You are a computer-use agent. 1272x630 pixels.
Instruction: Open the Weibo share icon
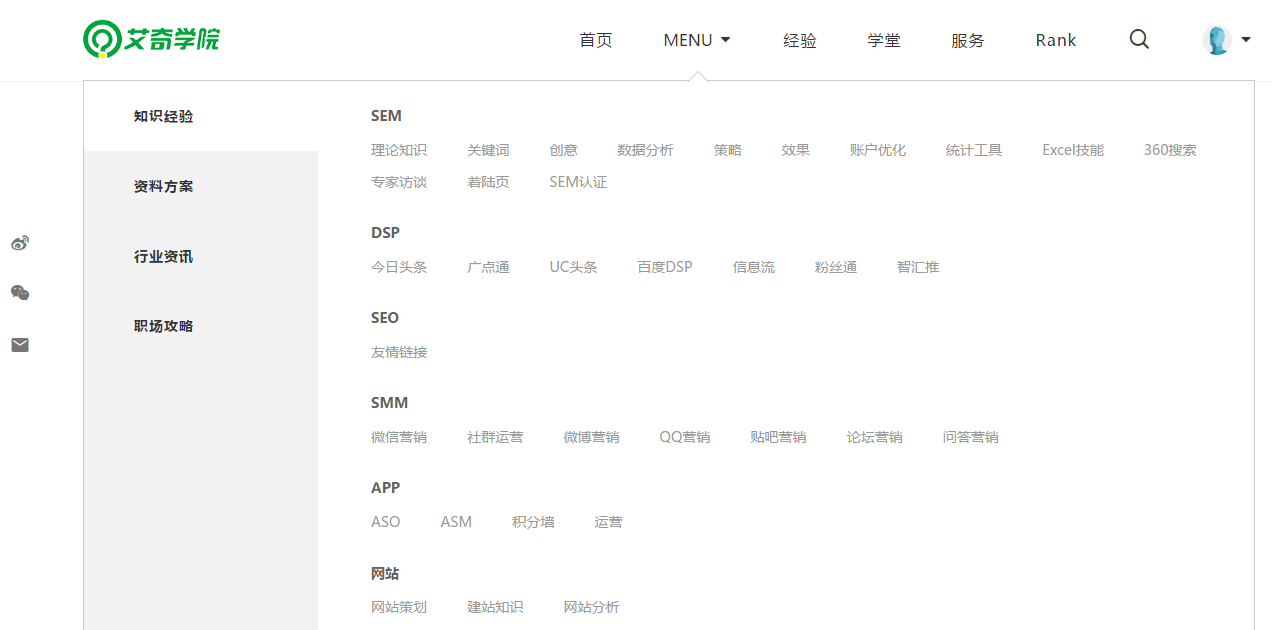click(x=20, y=243)
